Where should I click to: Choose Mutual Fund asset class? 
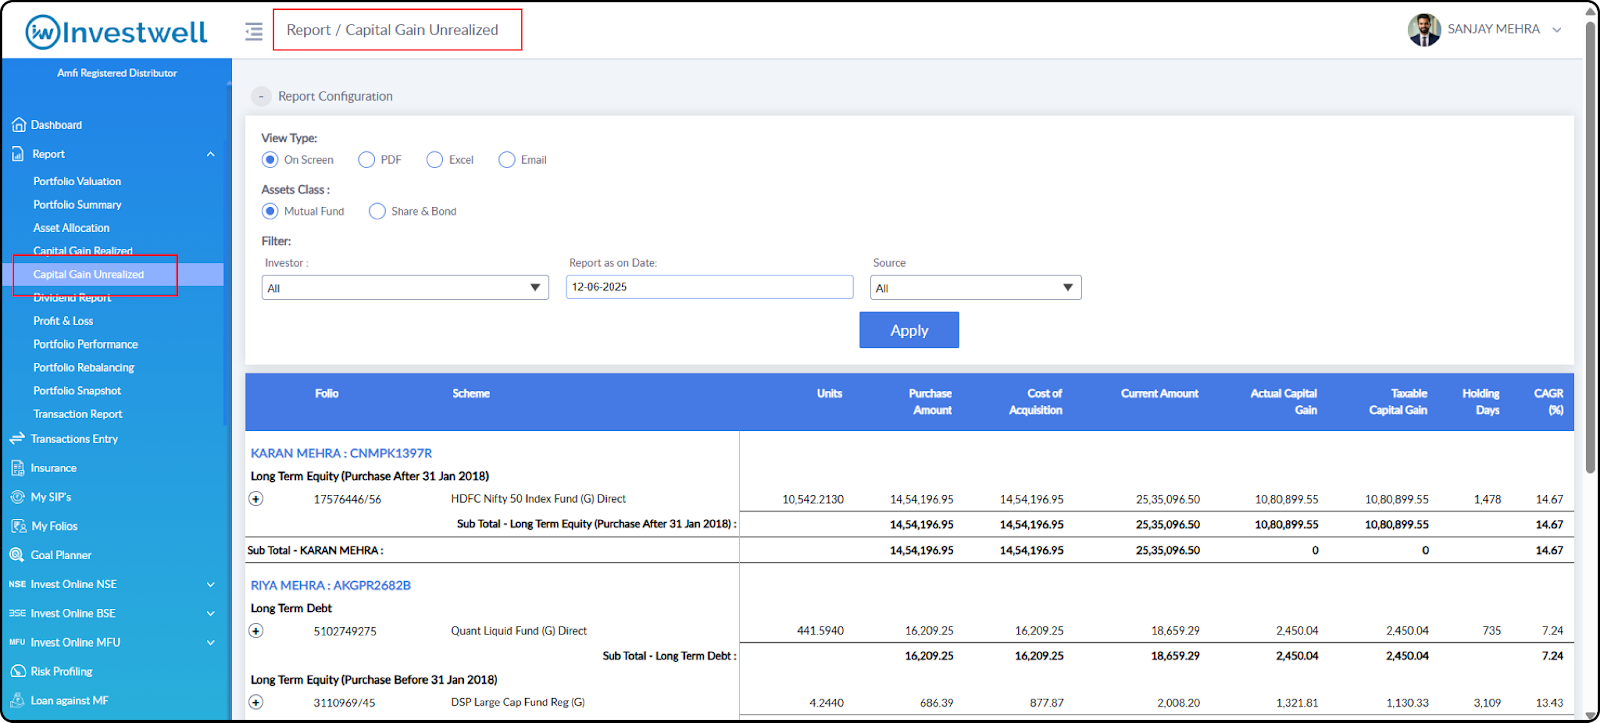270,211
